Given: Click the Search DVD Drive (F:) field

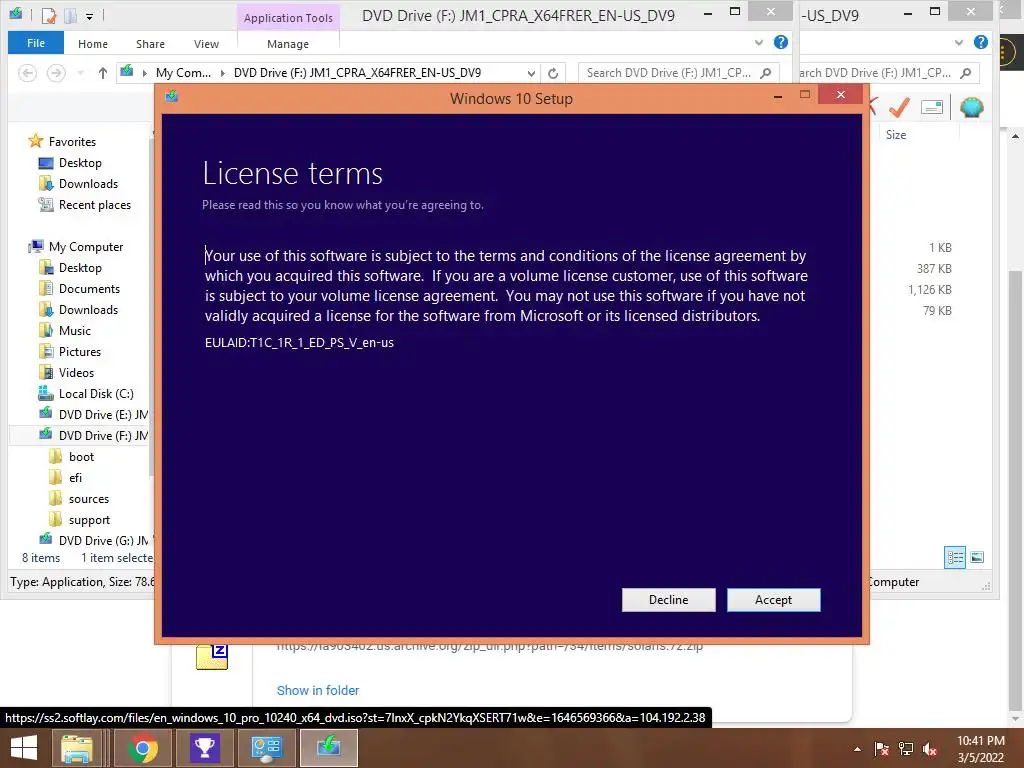Looking at the screenshot, I should point(679,72).
